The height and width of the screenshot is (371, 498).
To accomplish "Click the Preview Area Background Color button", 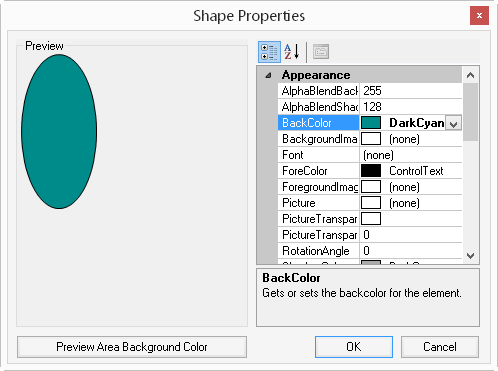I will tap(132, 347).
